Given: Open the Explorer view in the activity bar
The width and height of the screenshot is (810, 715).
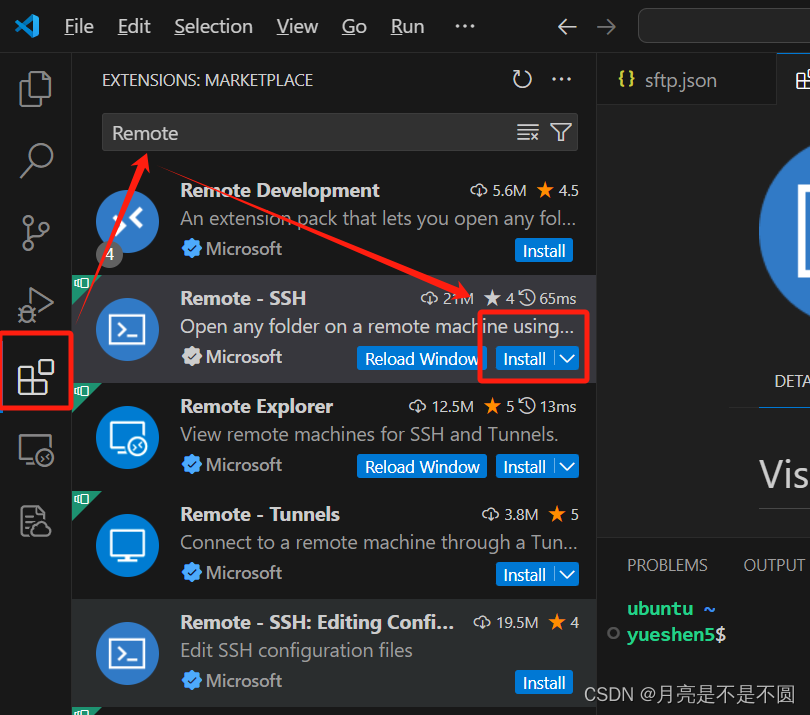Looking at the screenshot, I should [35, 88].
